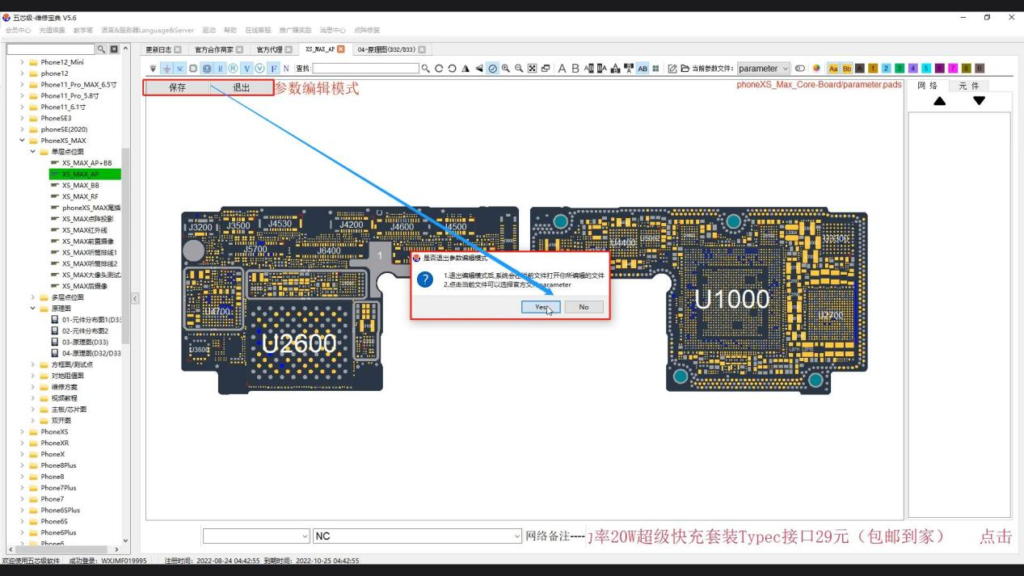The image size is (1024, 576).
Task: Pick the blue swatch labeled 2
Action: click(886, 69)
